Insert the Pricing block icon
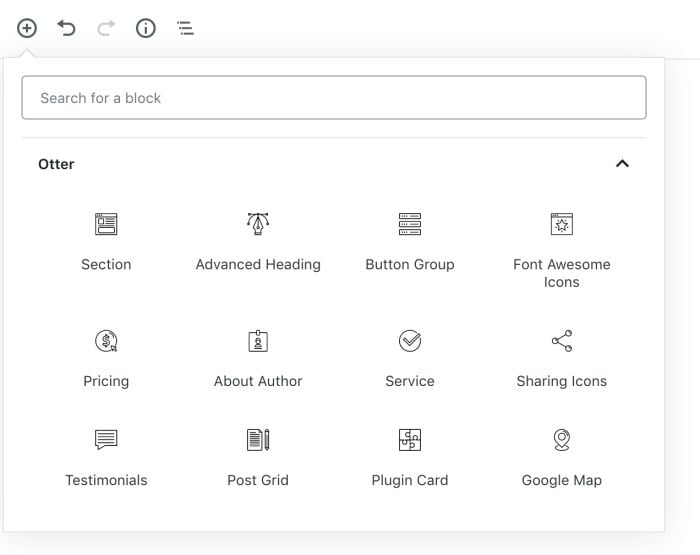 106,341
